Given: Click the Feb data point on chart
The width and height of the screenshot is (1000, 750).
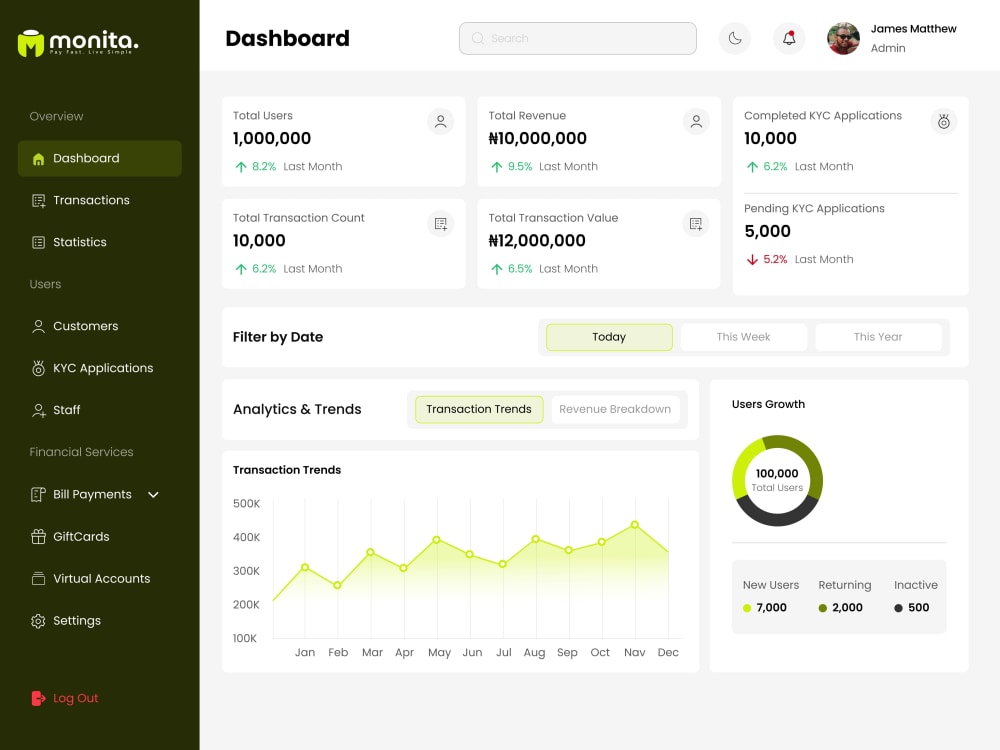Looking at the screenshot, I should coord(337,585).
